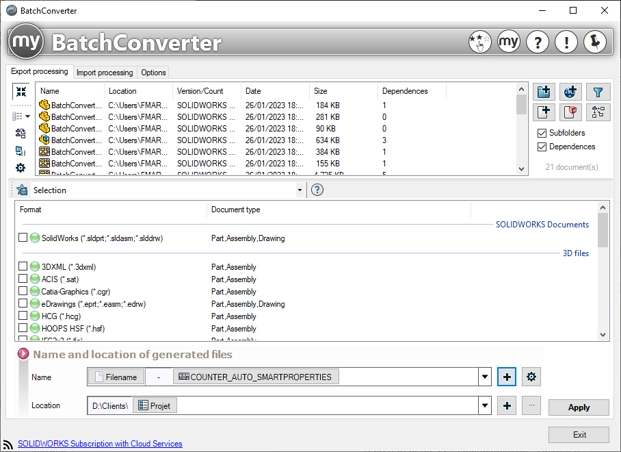Image resolution: width=621 pixels, height=452 pixels.
Task: Check the HOOPS HSF (*.hsf) checkbox
Action: pos(23,328)
